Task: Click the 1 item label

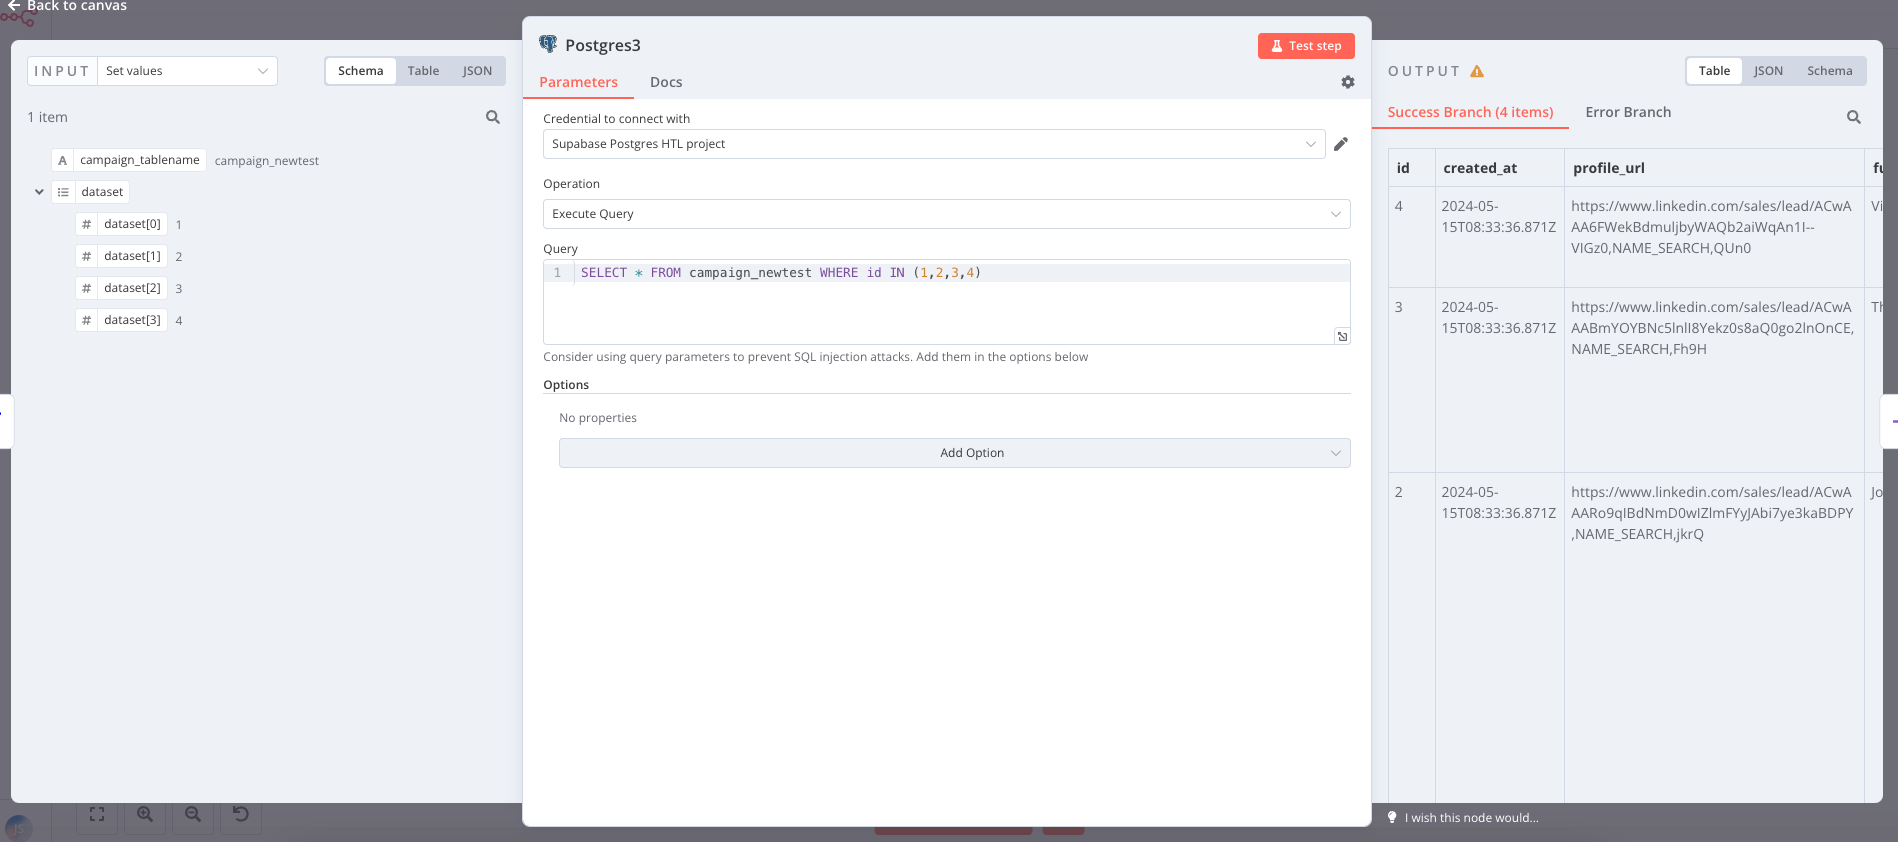Action: pos(48,117)
